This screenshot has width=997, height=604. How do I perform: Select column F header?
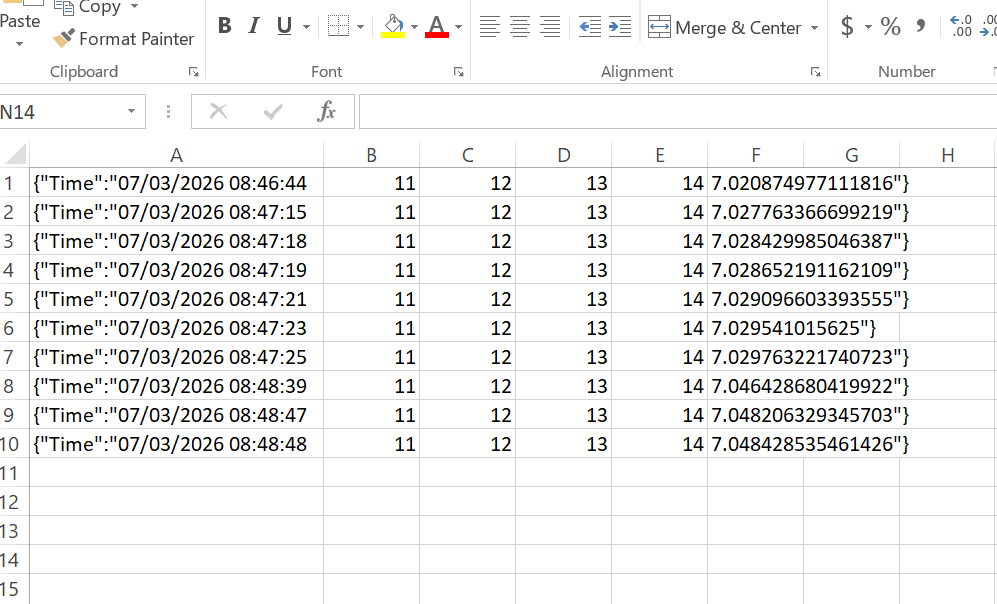[755, 155]
